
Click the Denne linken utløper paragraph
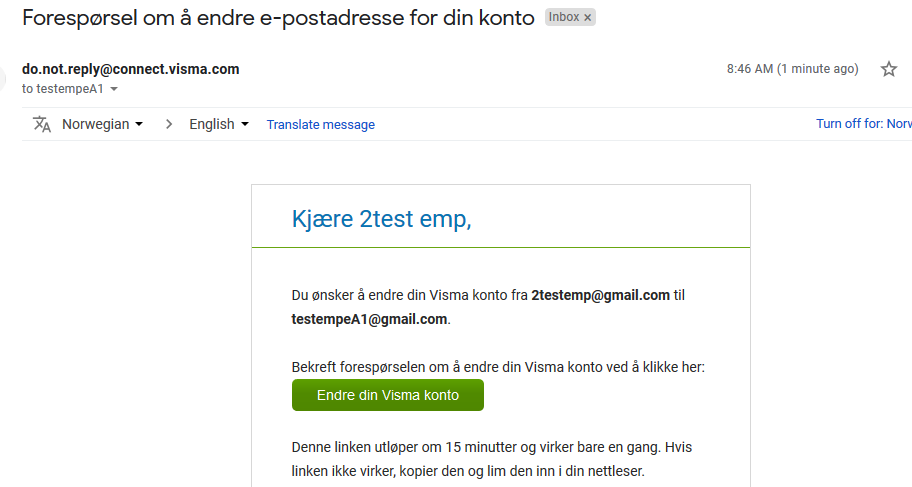[490, 458]
